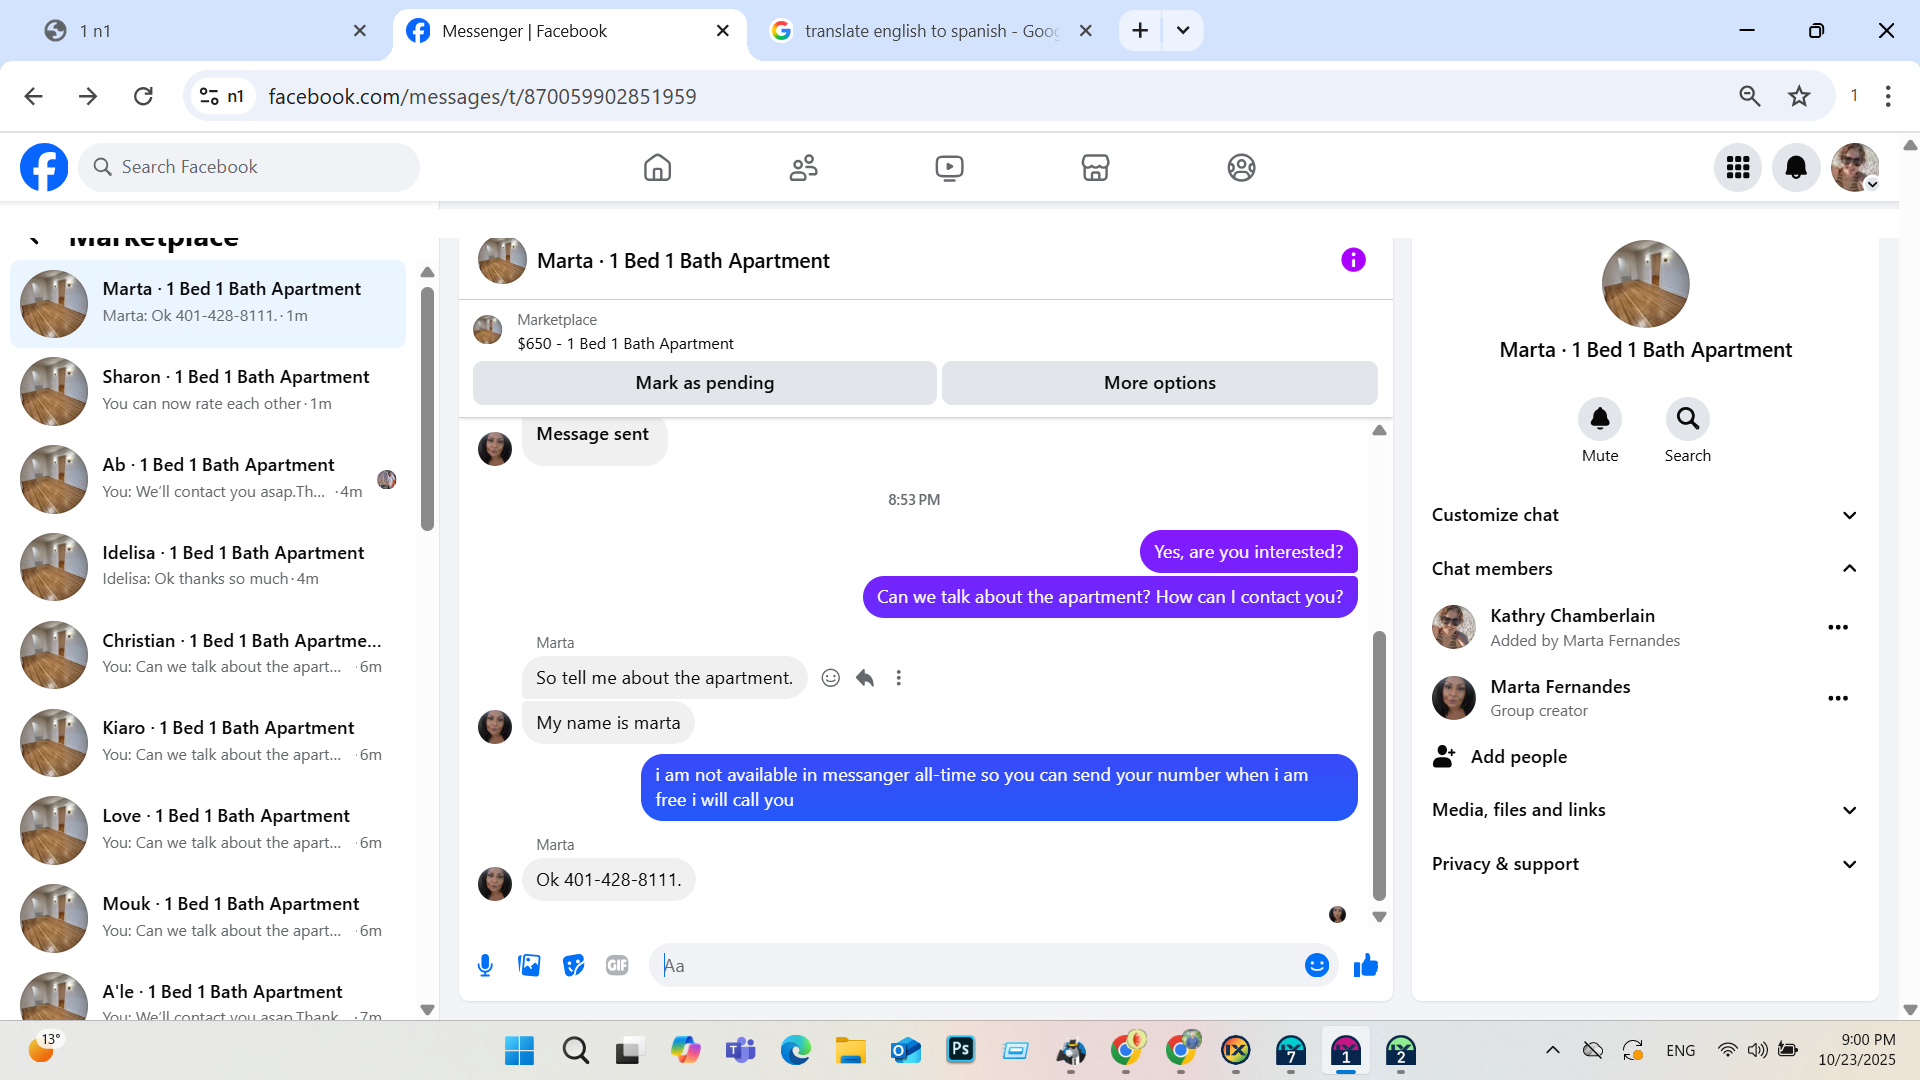Open the Marketplace tab in top navigation
Image resolution: width=1920 pixels, height=1080 pixels.
tap(1095, 167)
